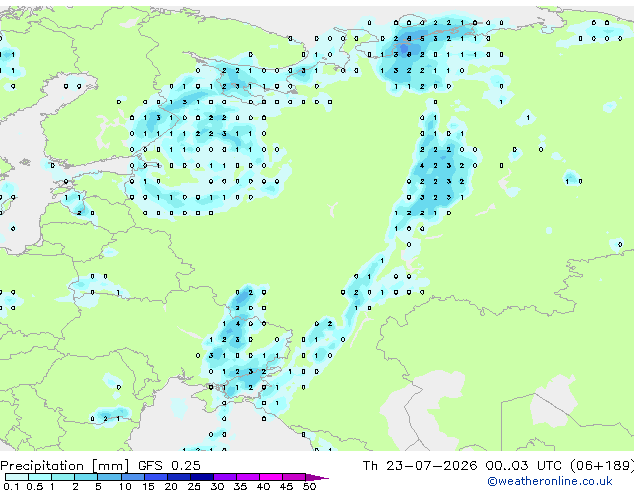Click the '0.1' legend scale label

coord(11,486)
